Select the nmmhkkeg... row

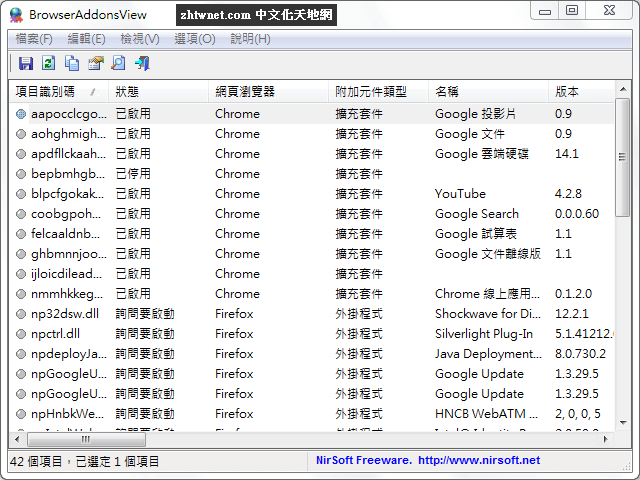coord(311,294)
